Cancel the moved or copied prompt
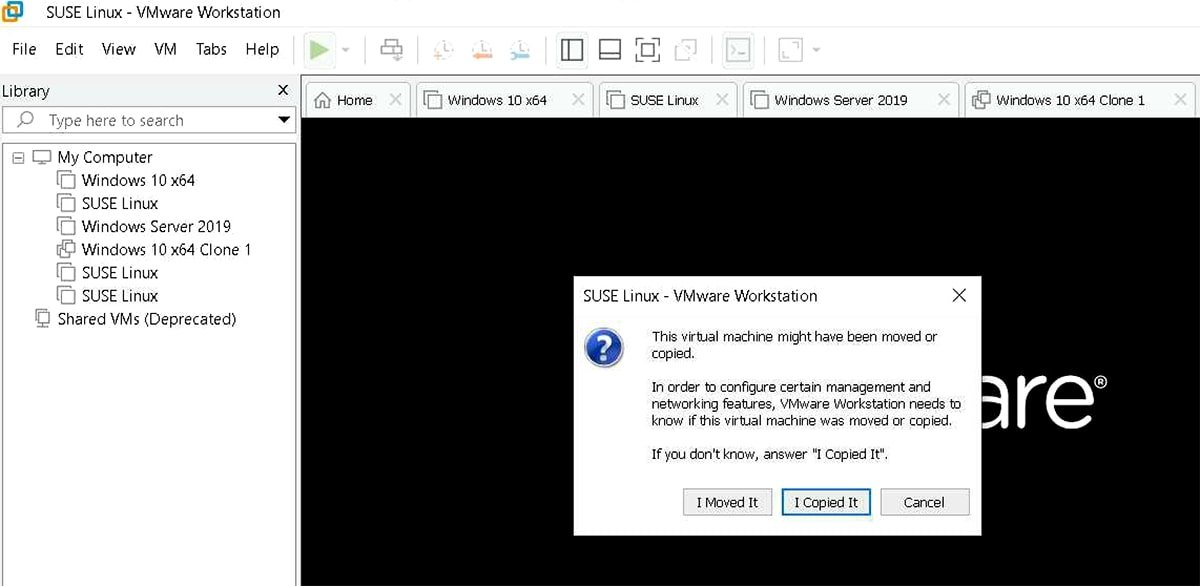This screenshot has width=1200, height=586. point(924,502)
